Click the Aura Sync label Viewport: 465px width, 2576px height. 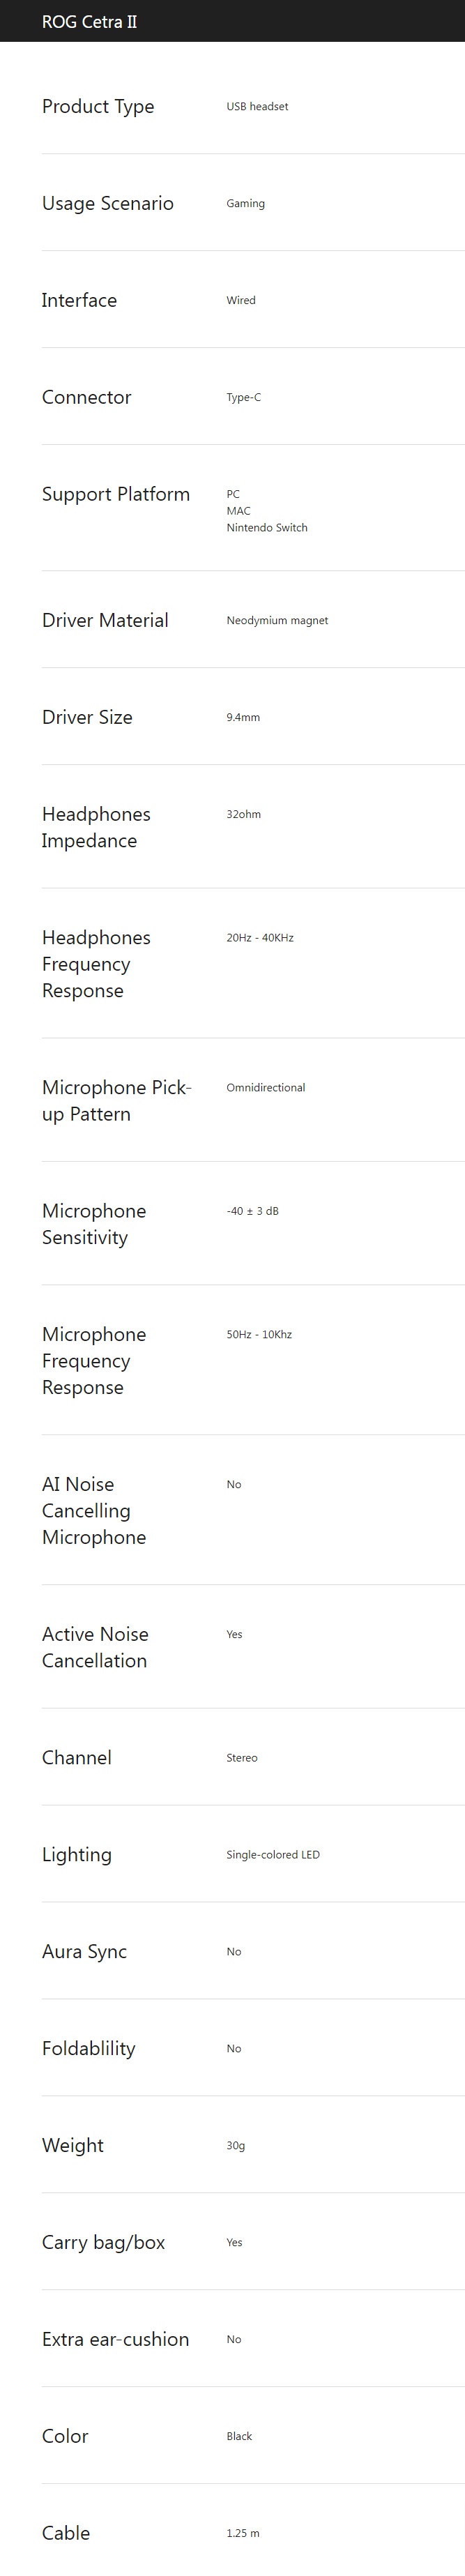pyautogui.click(x=84, y=1952)
